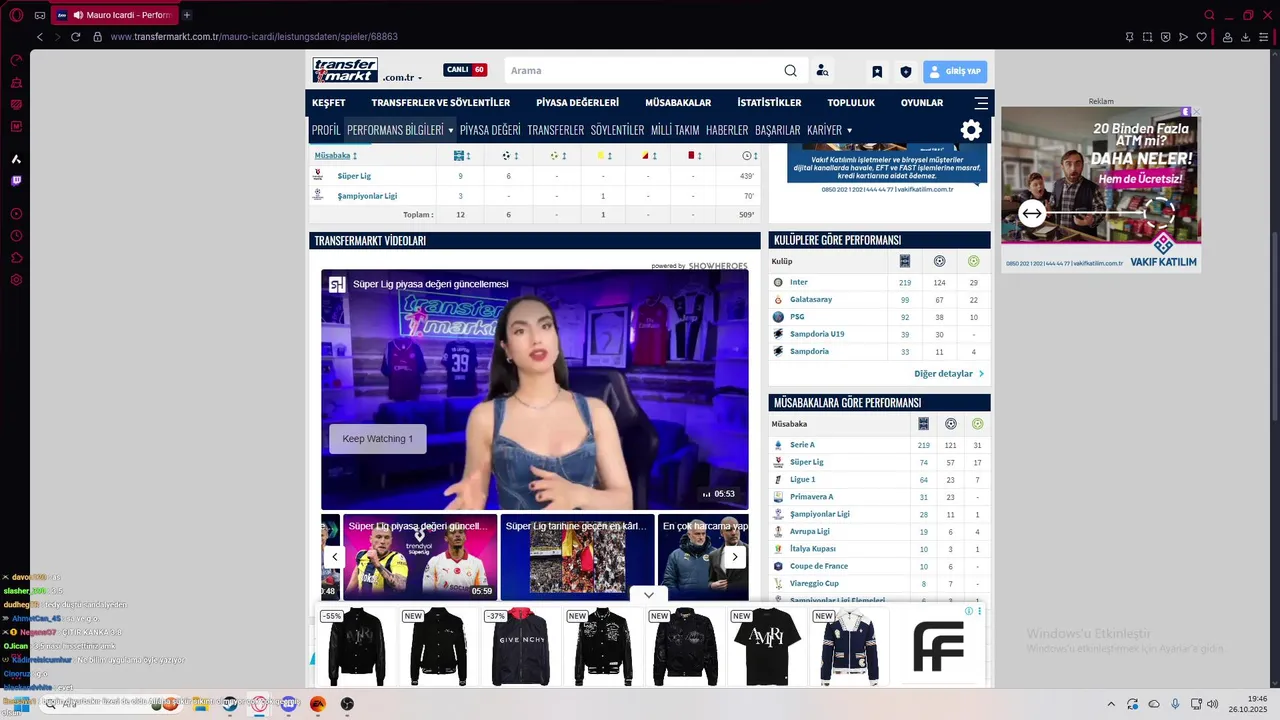Open the Müsabakalar menu
Screen dimensions: 1280x720
tap(678, 103)
